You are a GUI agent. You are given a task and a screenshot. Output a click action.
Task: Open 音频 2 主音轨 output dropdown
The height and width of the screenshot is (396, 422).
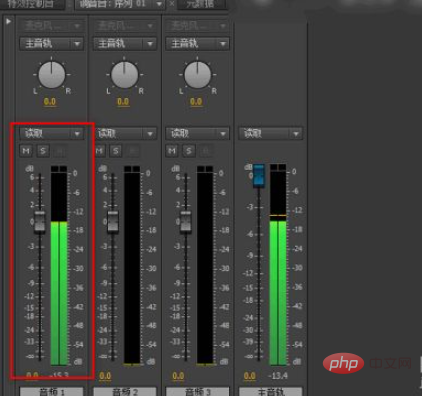[124, 44]
